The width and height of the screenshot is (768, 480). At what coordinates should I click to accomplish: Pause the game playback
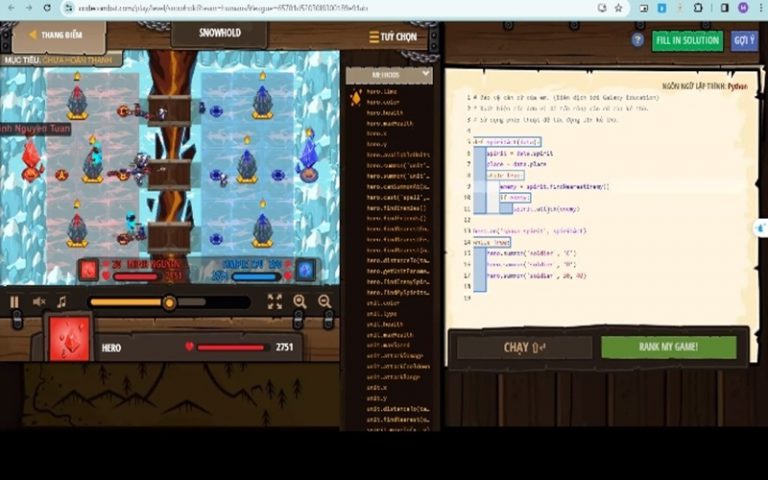(x=14, y=302)
